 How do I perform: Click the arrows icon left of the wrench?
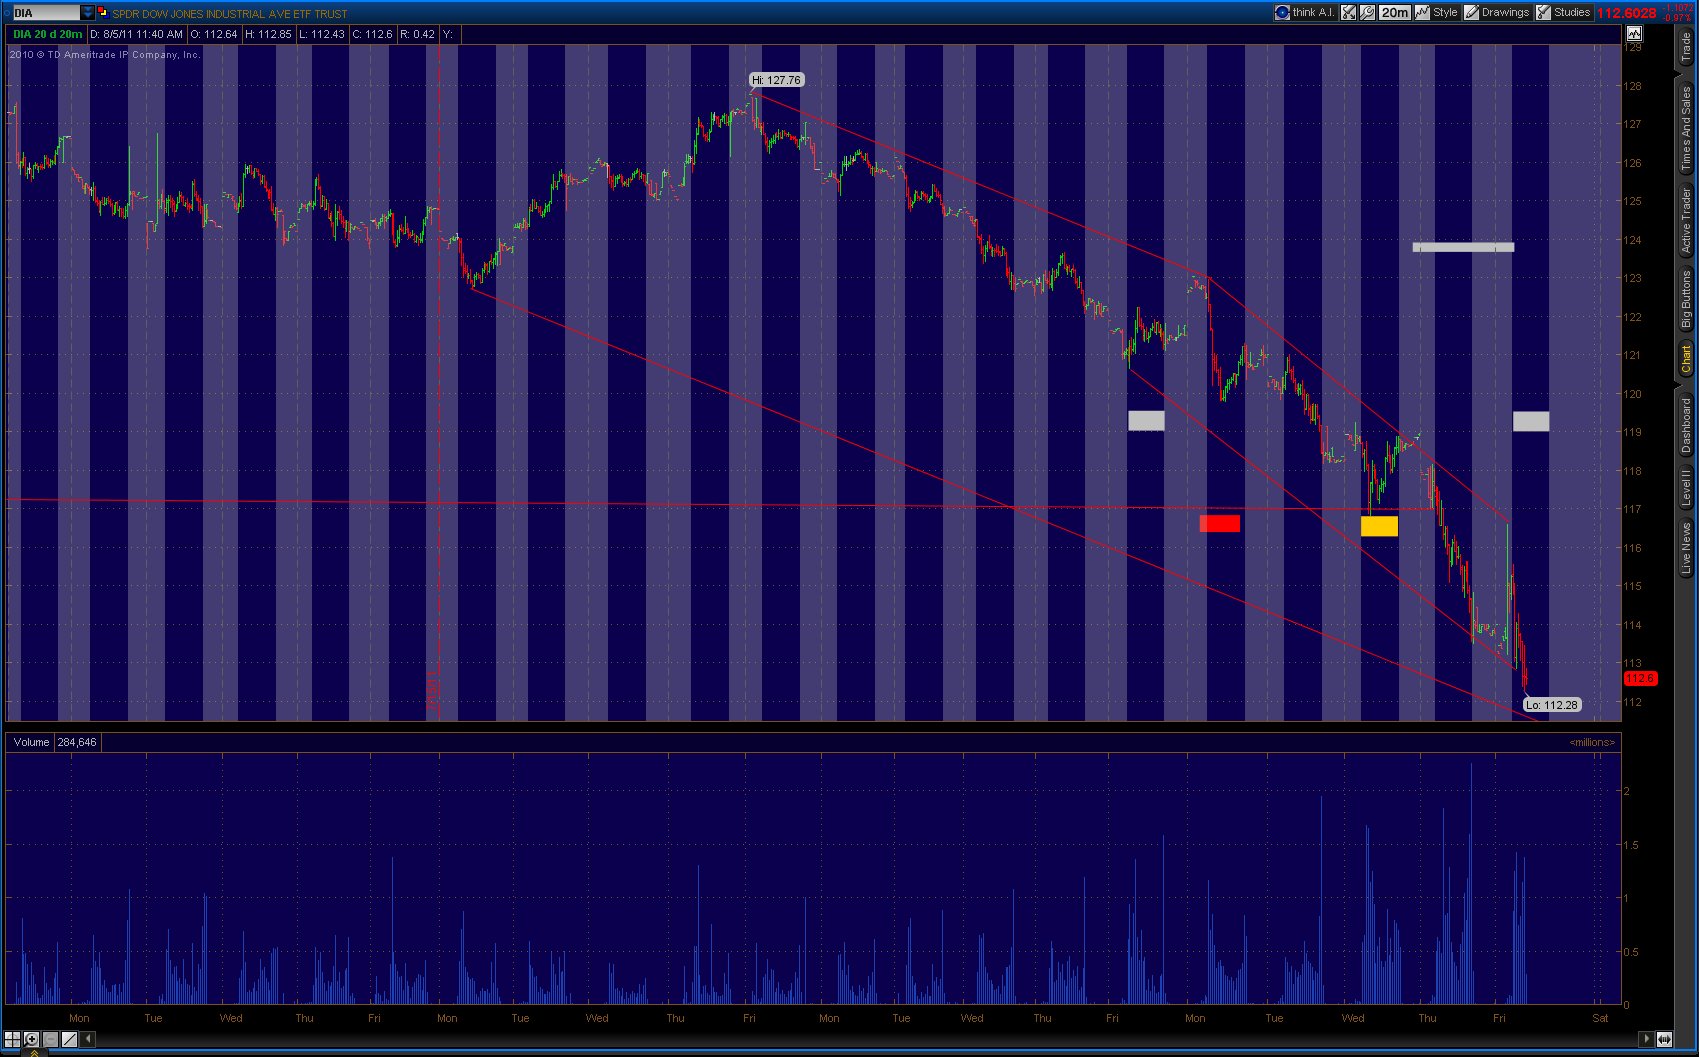pyautogui.click(x=1348, y=12)
